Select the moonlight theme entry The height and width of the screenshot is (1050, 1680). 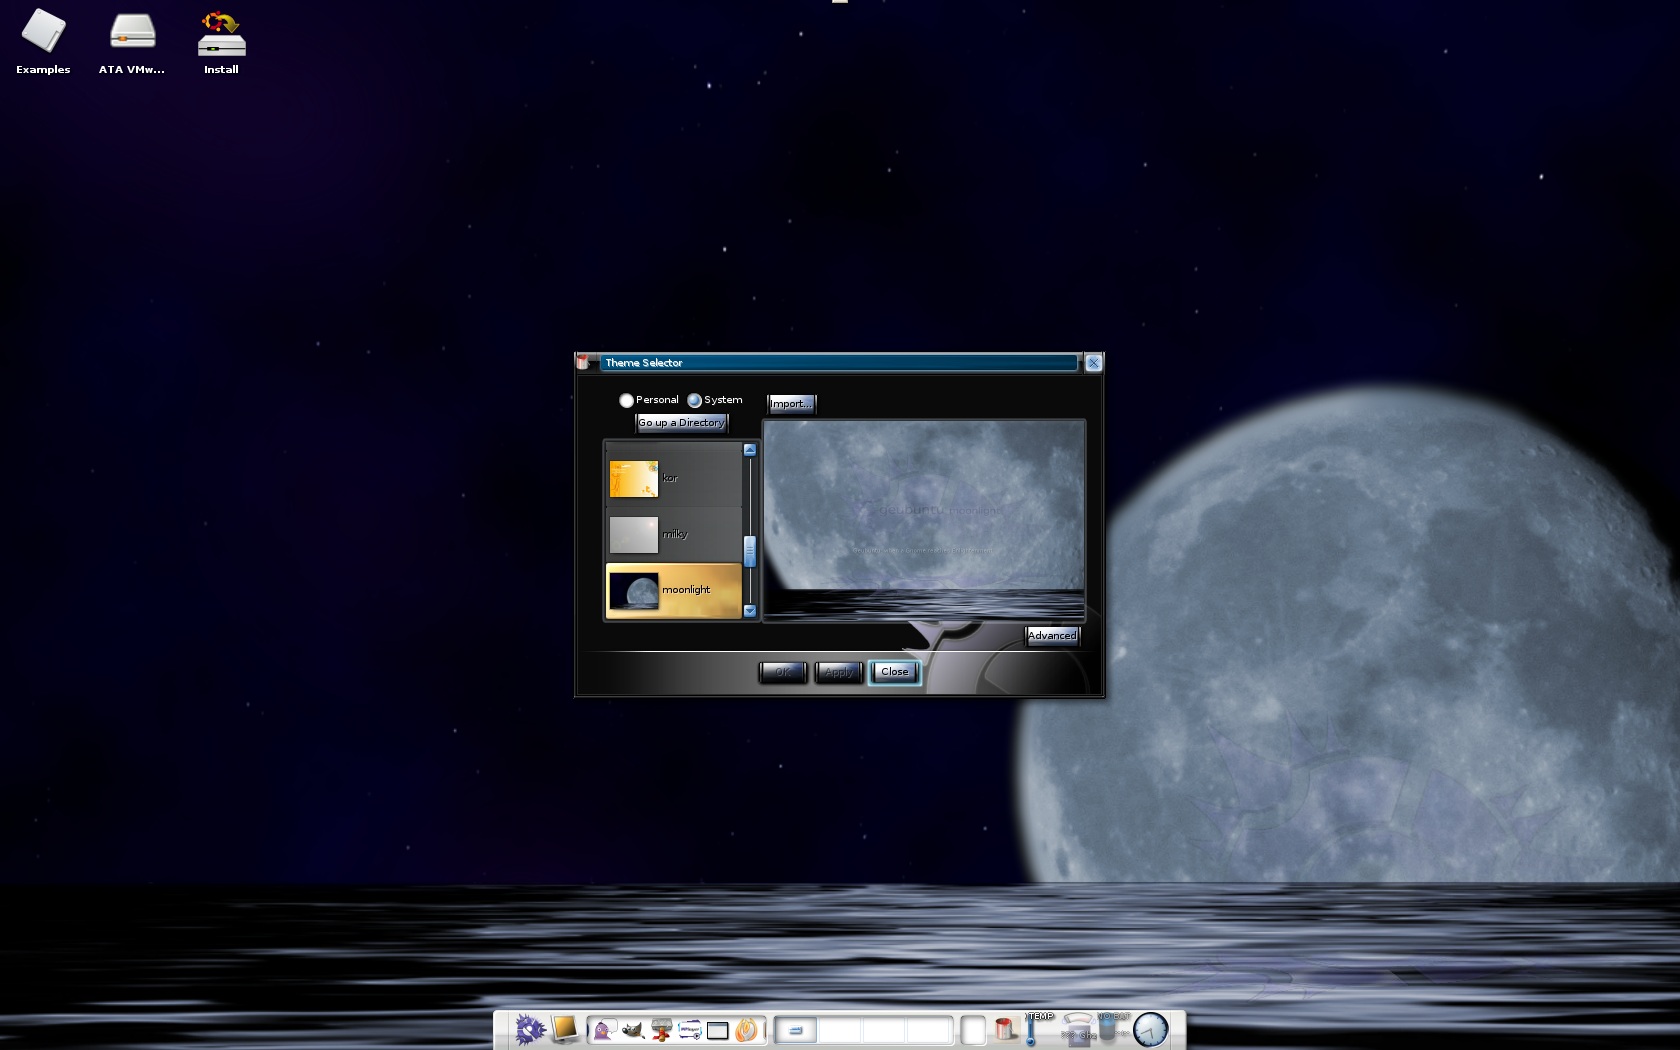click(x=674, y=590)
